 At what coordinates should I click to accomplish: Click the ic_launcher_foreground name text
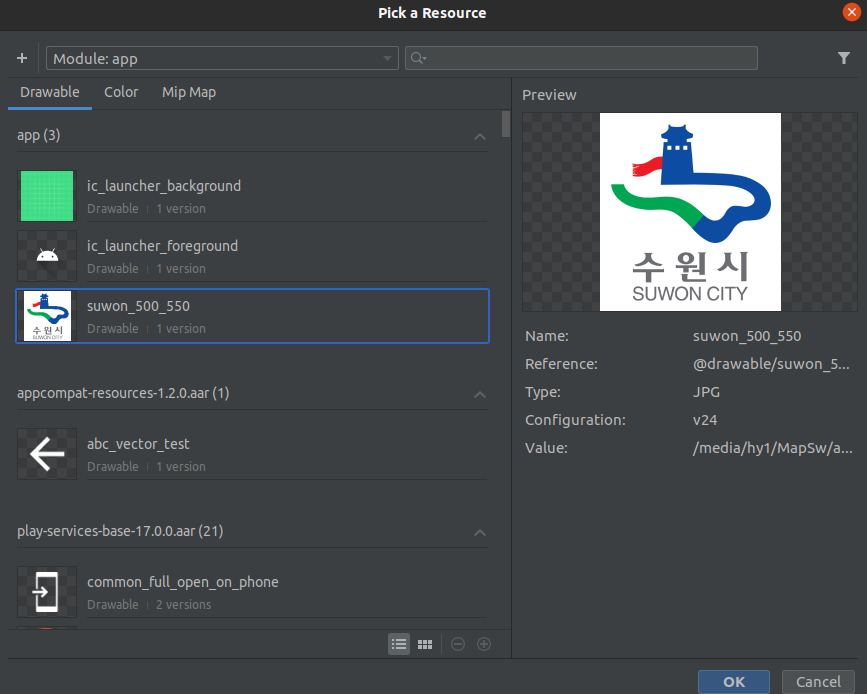click(x=163, y=246)
